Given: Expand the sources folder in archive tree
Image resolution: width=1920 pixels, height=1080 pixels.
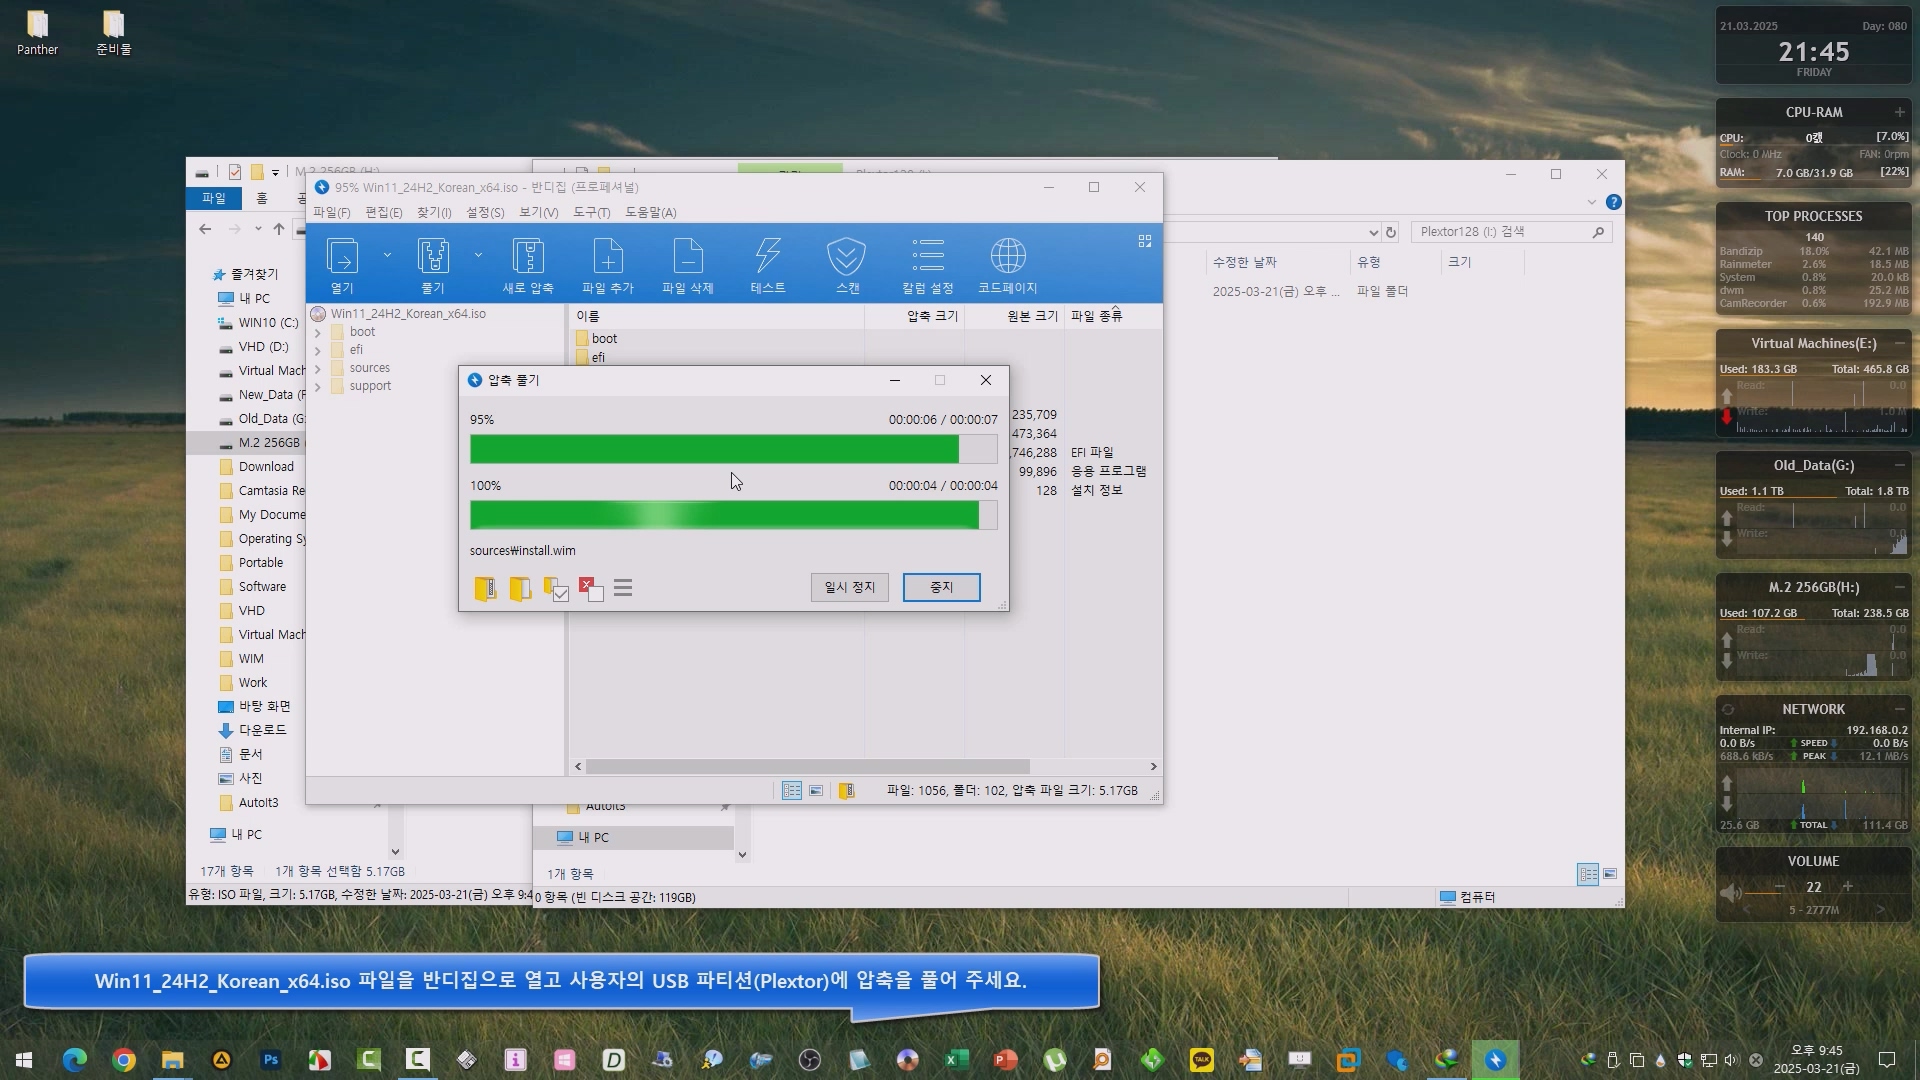Looking at the screenshot, I should click(318, 369).
